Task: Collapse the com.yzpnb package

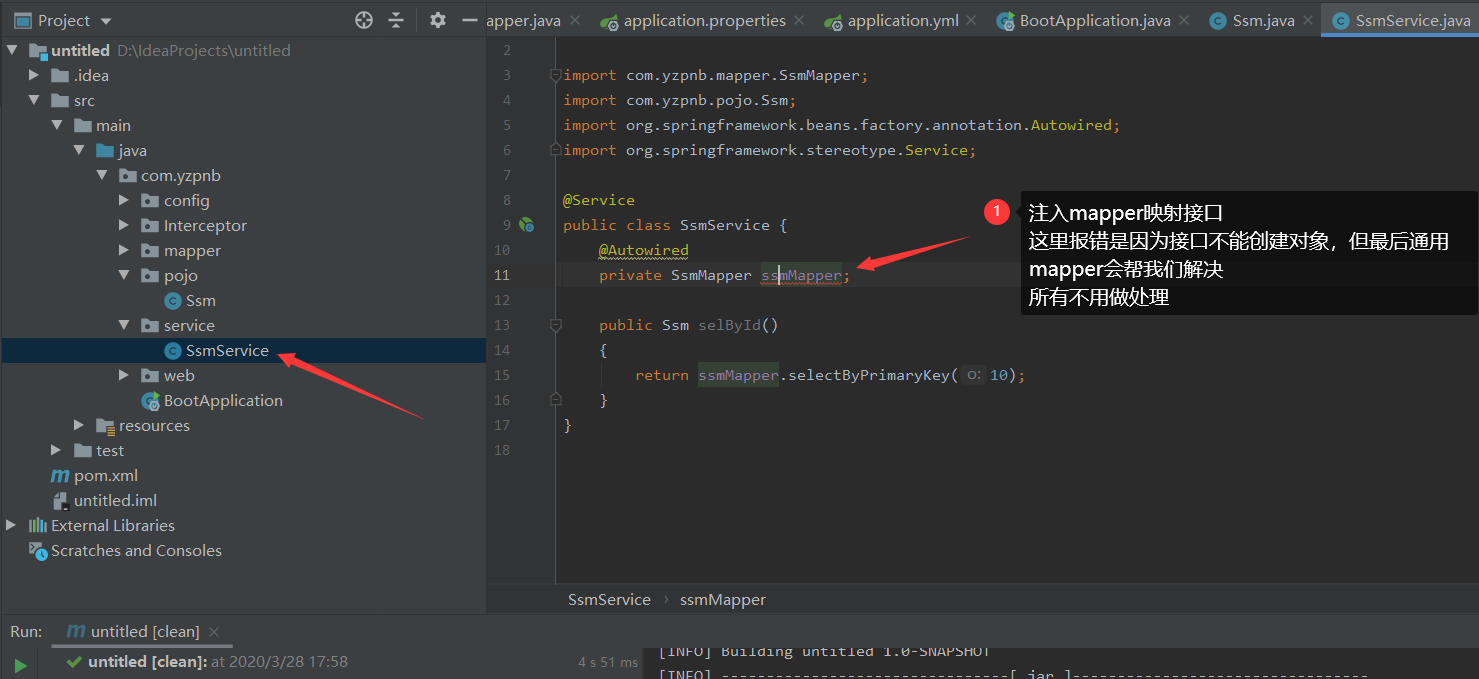Action: click(x=102, y=175)
